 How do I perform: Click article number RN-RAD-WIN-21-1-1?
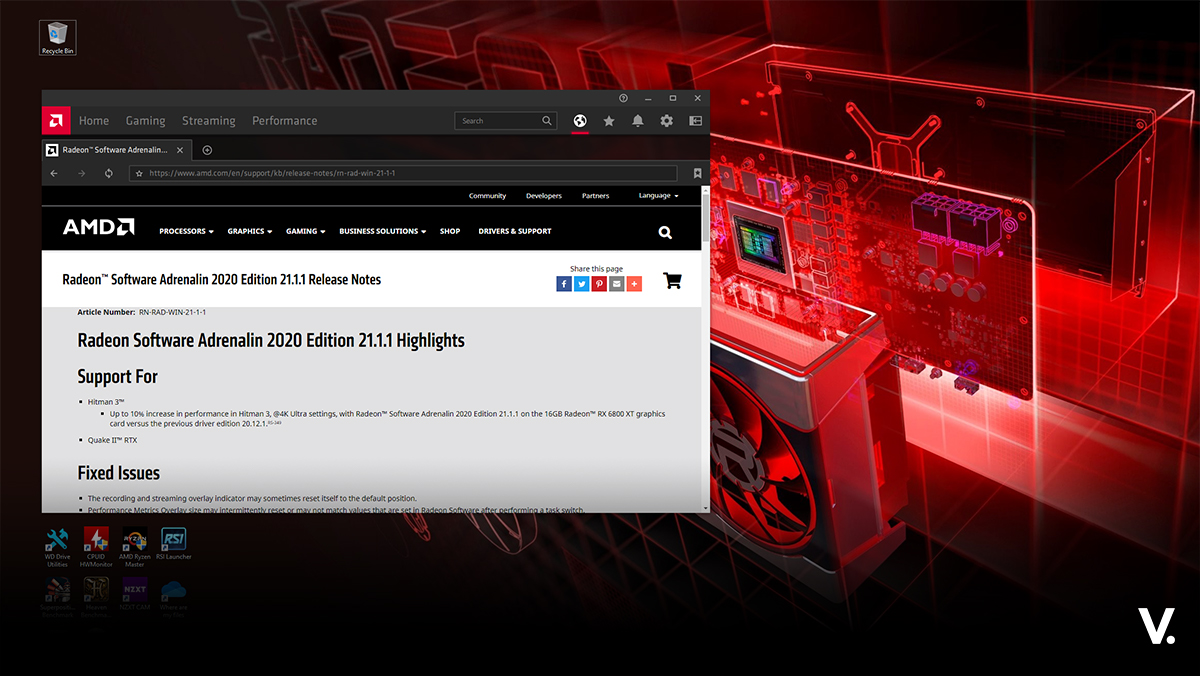172,312
